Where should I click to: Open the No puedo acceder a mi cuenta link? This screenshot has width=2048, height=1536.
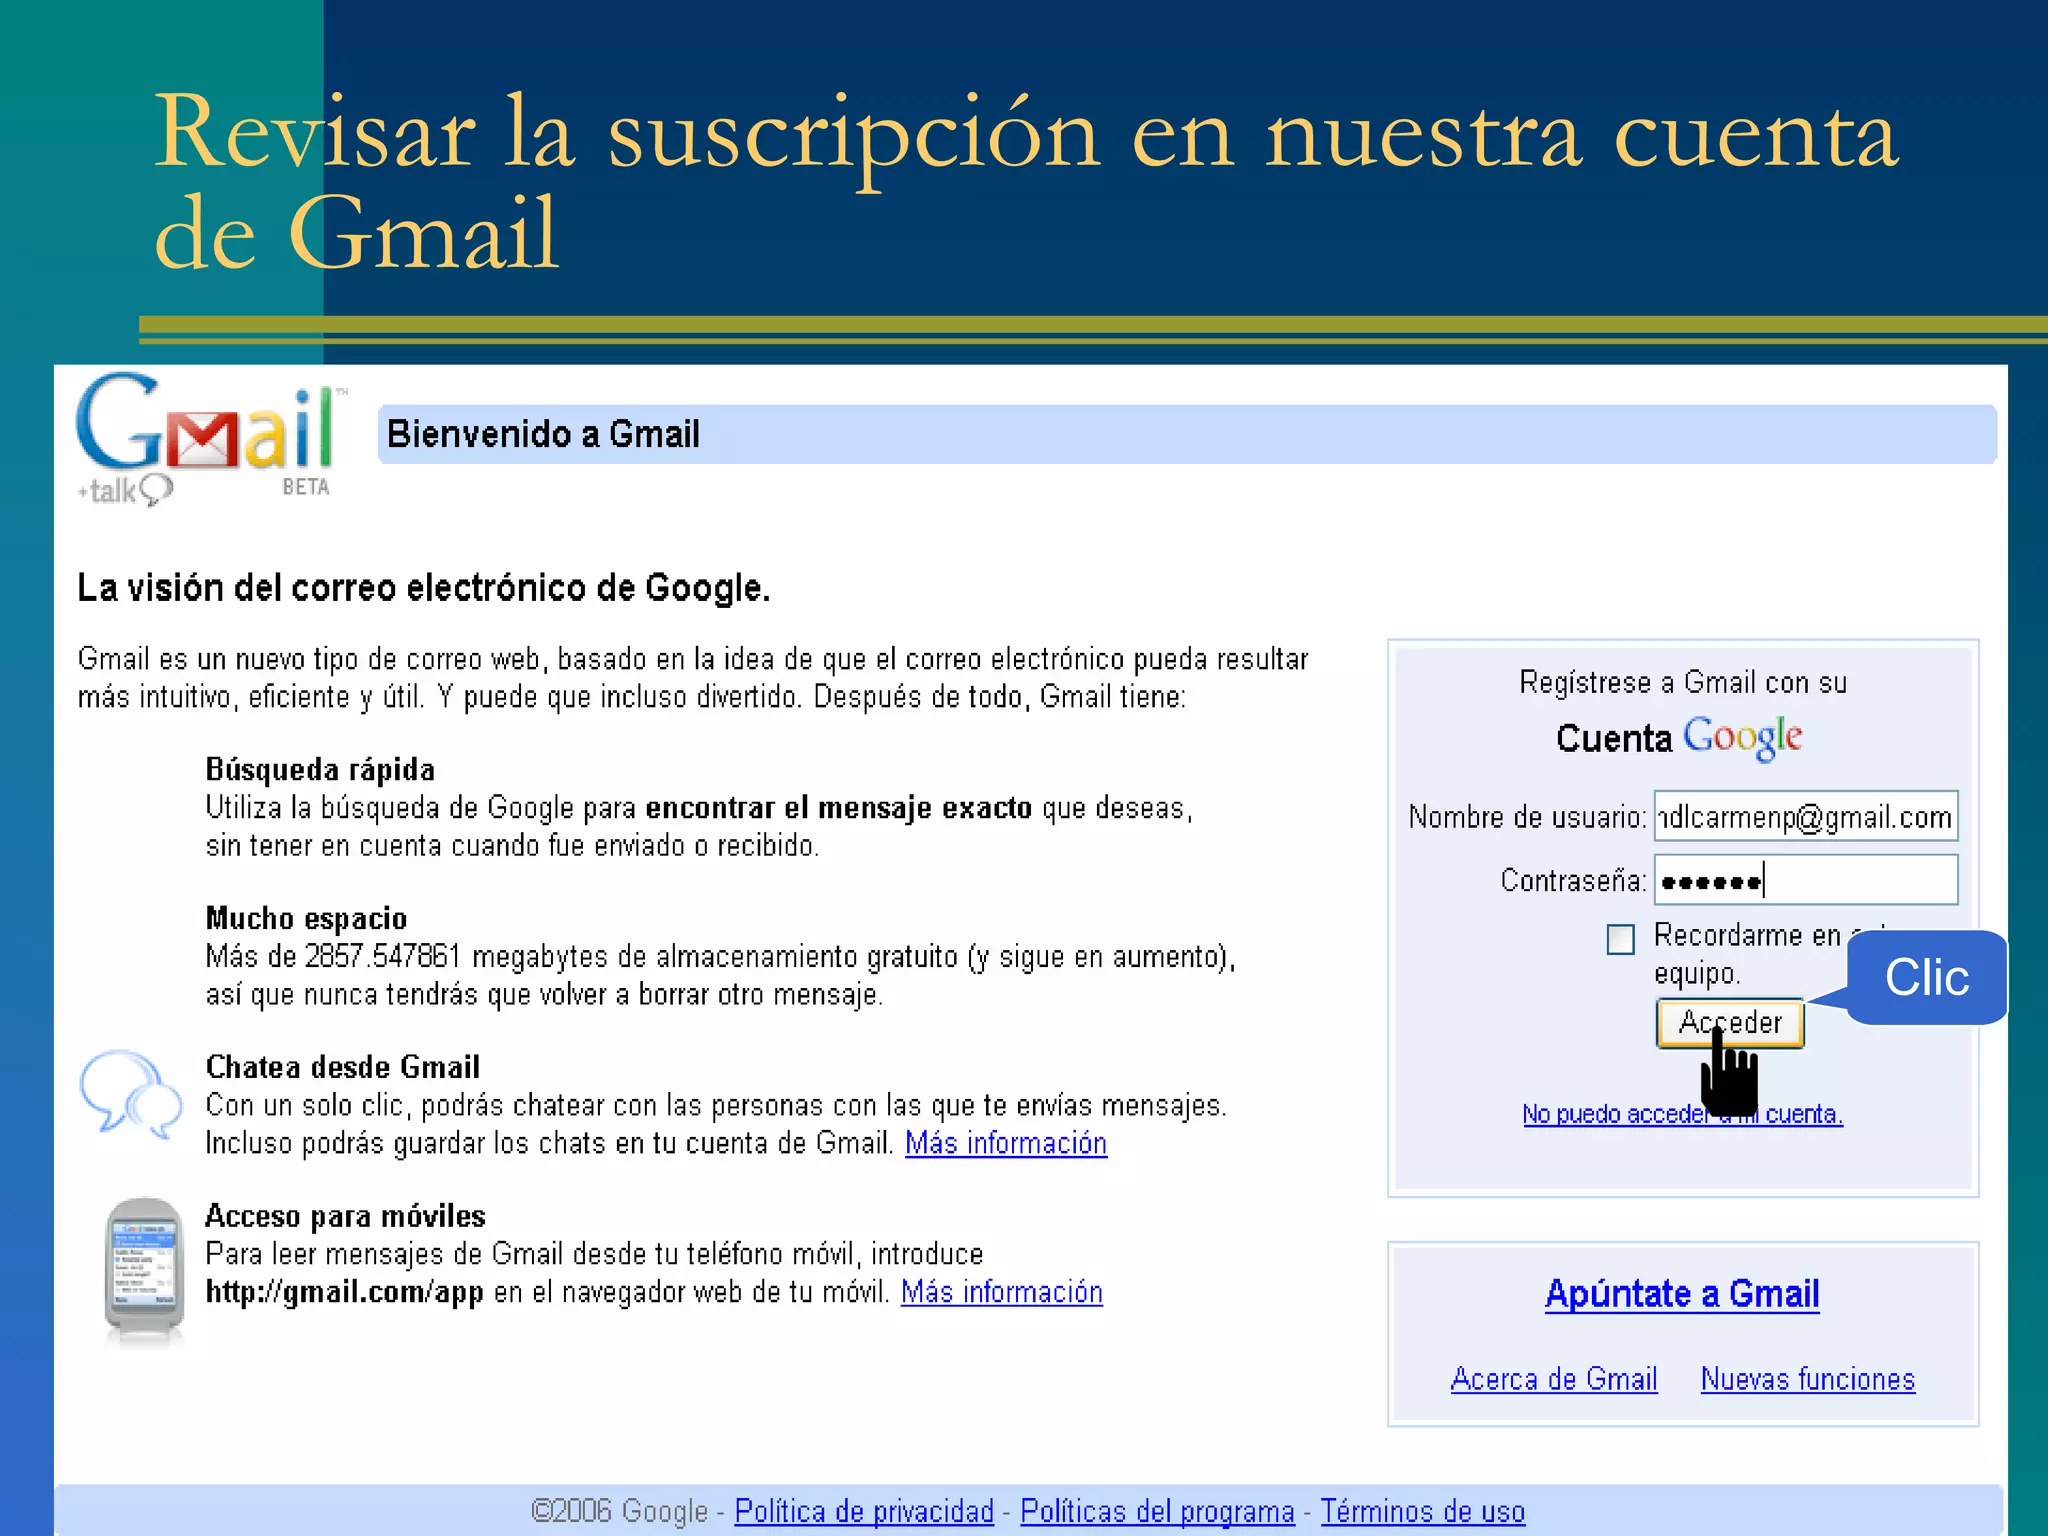pos(1682,1114)
